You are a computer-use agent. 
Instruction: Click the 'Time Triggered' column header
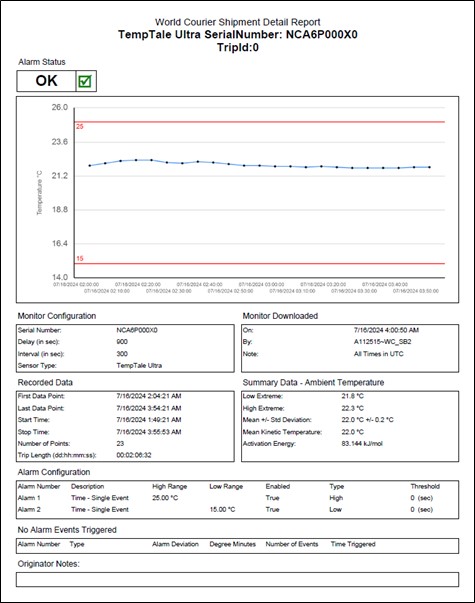click(353, 544)
